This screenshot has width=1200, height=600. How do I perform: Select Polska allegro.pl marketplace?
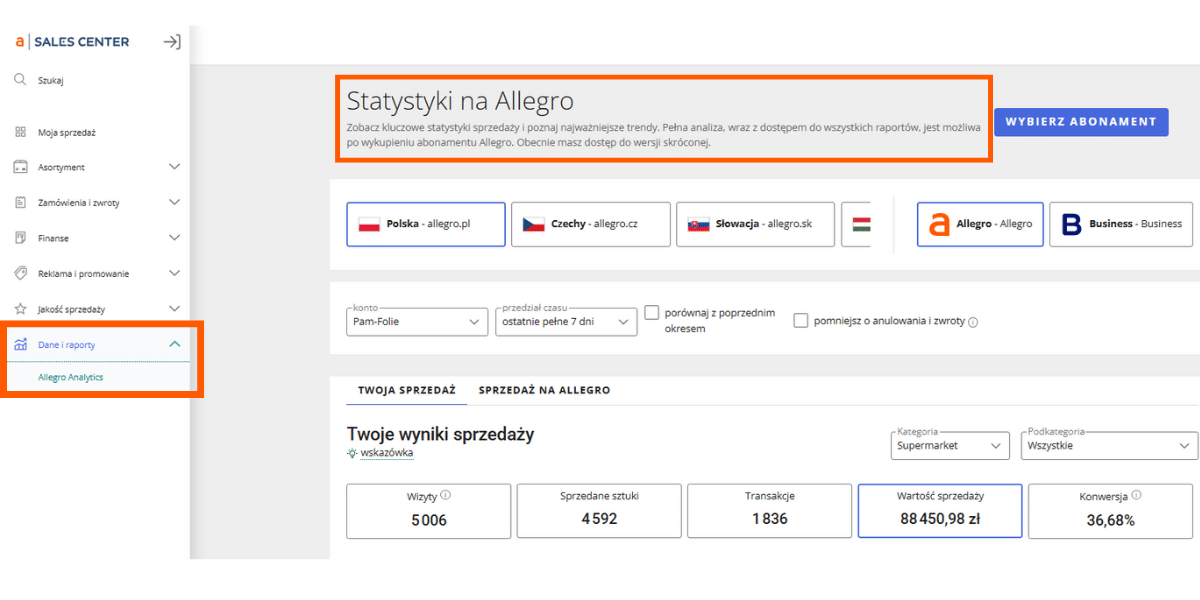[425, 224]
